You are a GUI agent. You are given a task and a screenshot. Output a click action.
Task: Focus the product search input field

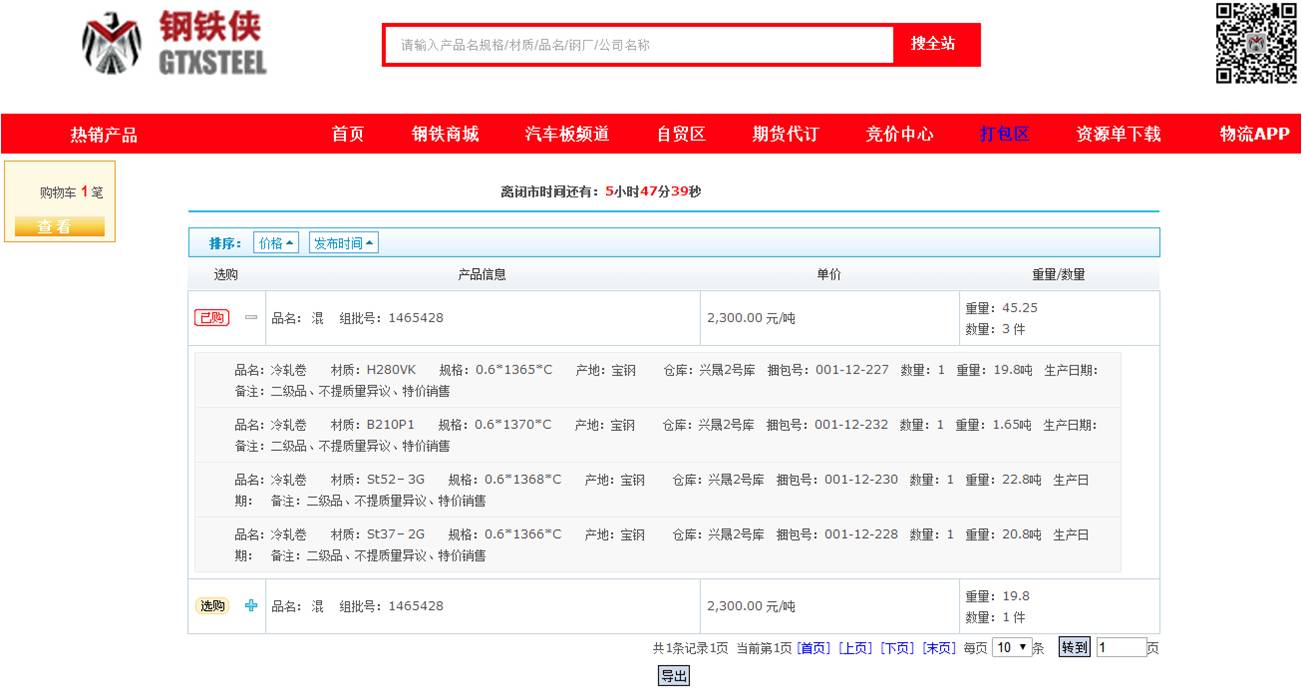pos(640,45)
